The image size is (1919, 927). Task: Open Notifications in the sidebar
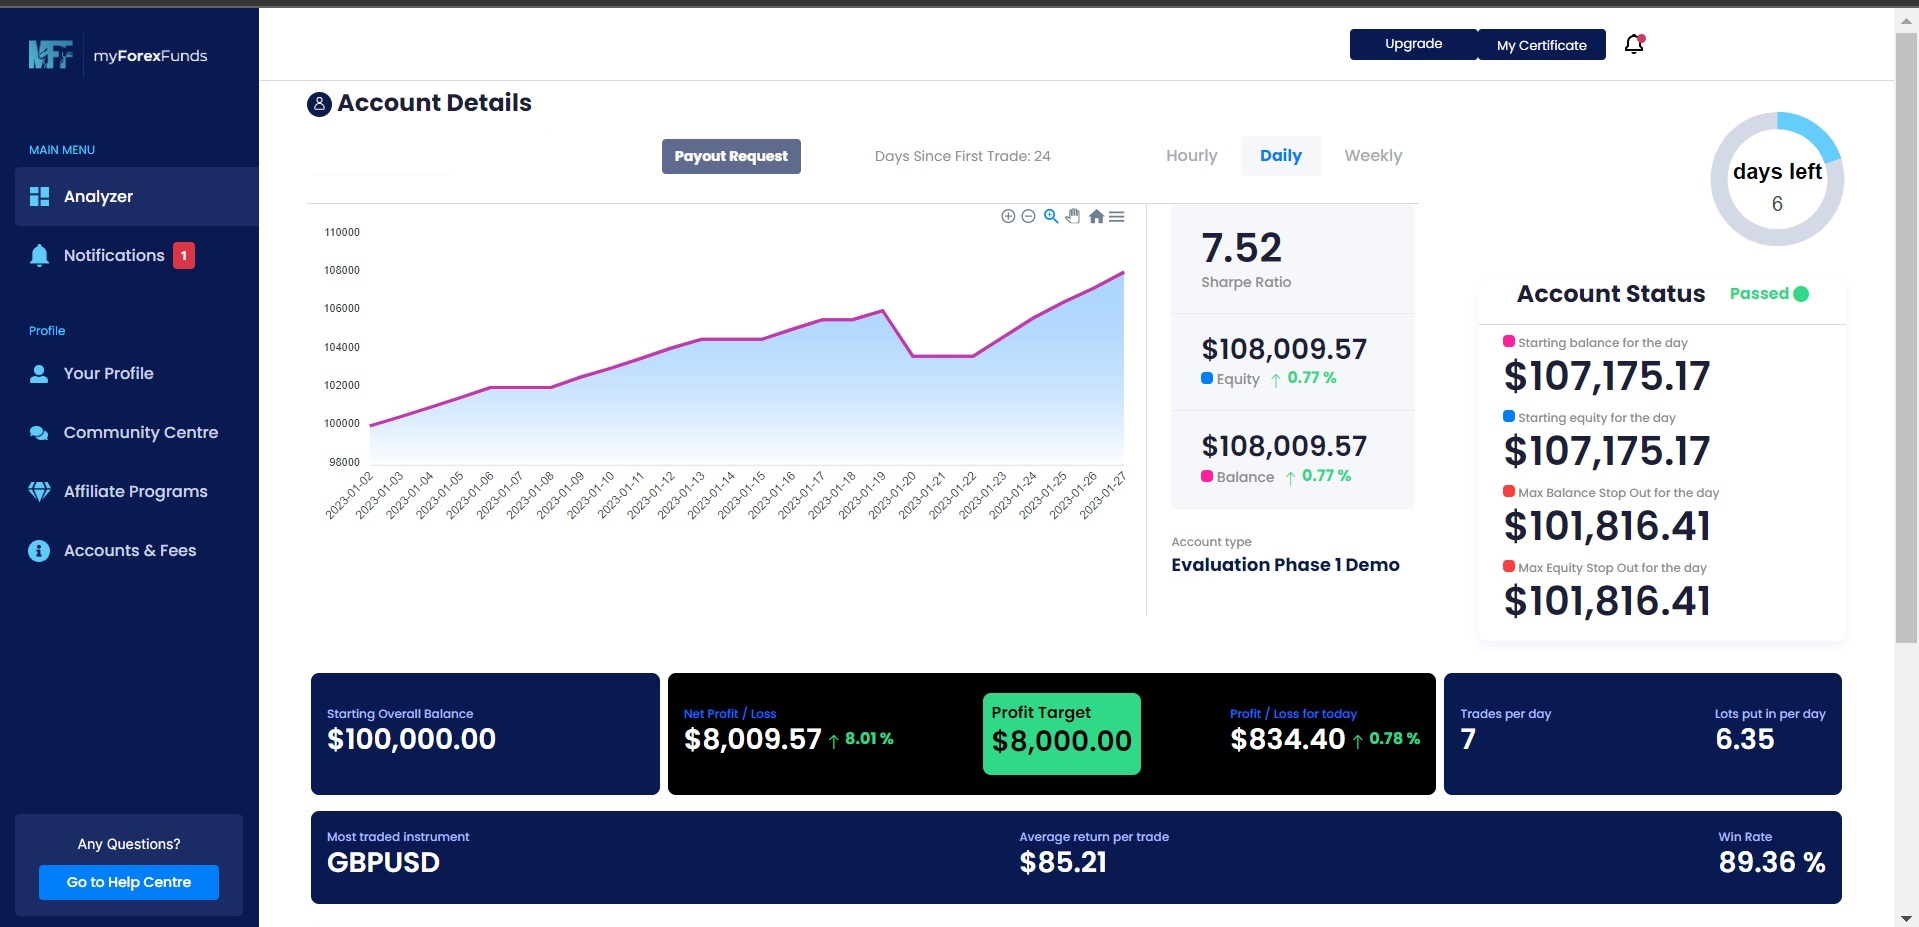click(x=114, y=256)
